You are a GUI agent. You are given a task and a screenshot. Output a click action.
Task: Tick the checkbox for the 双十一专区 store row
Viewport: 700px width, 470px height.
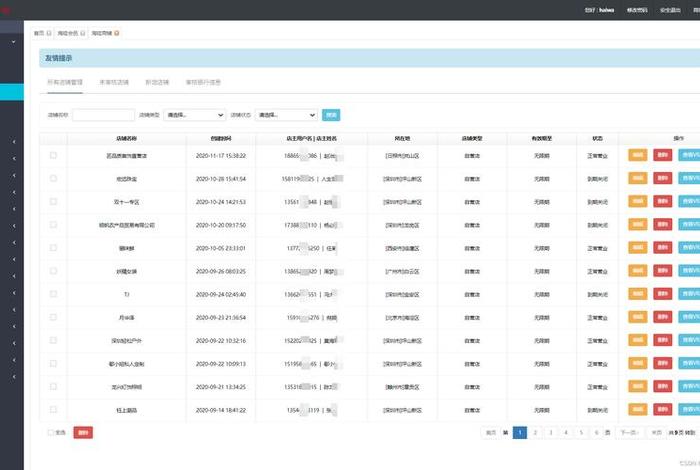coord(53,202)
